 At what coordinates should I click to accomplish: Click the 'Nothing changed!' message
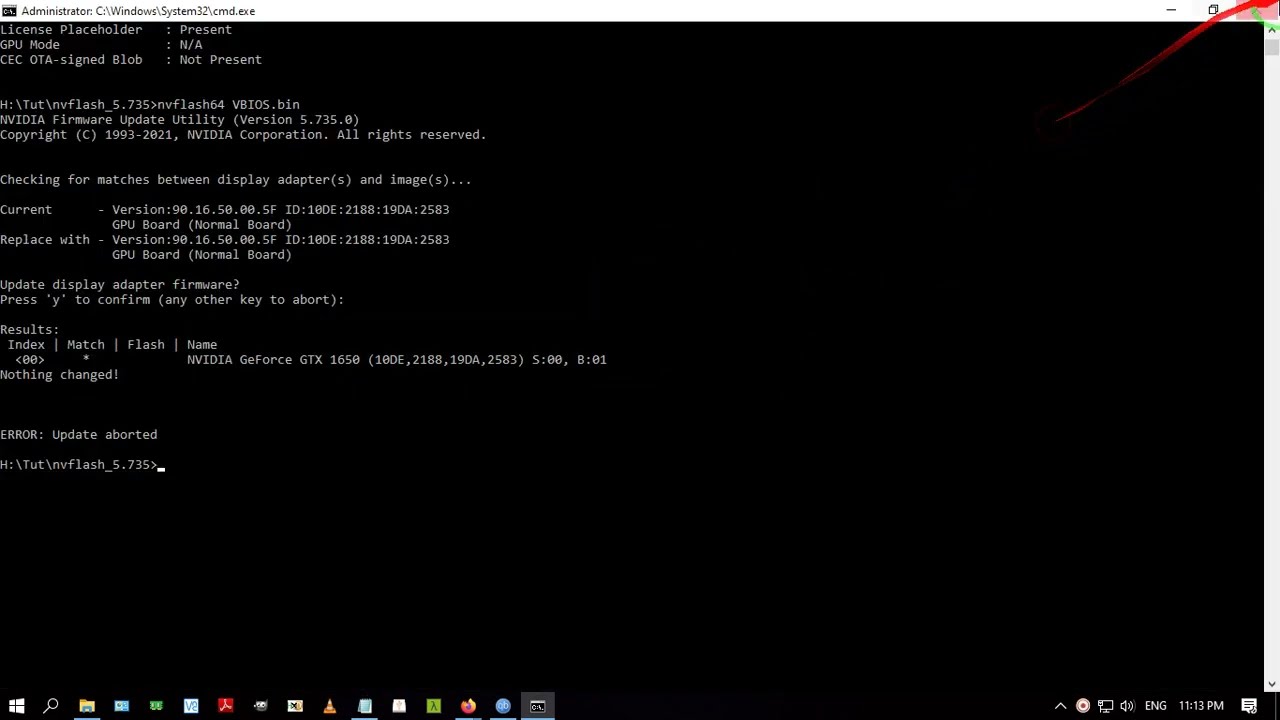59,374
